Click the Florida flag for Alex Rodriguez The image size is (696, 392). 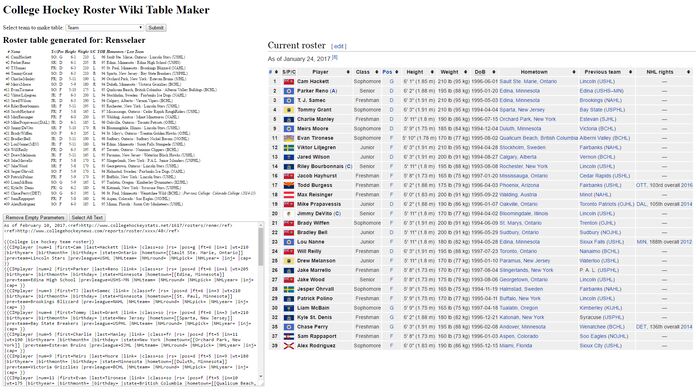(x=289, y=346)
